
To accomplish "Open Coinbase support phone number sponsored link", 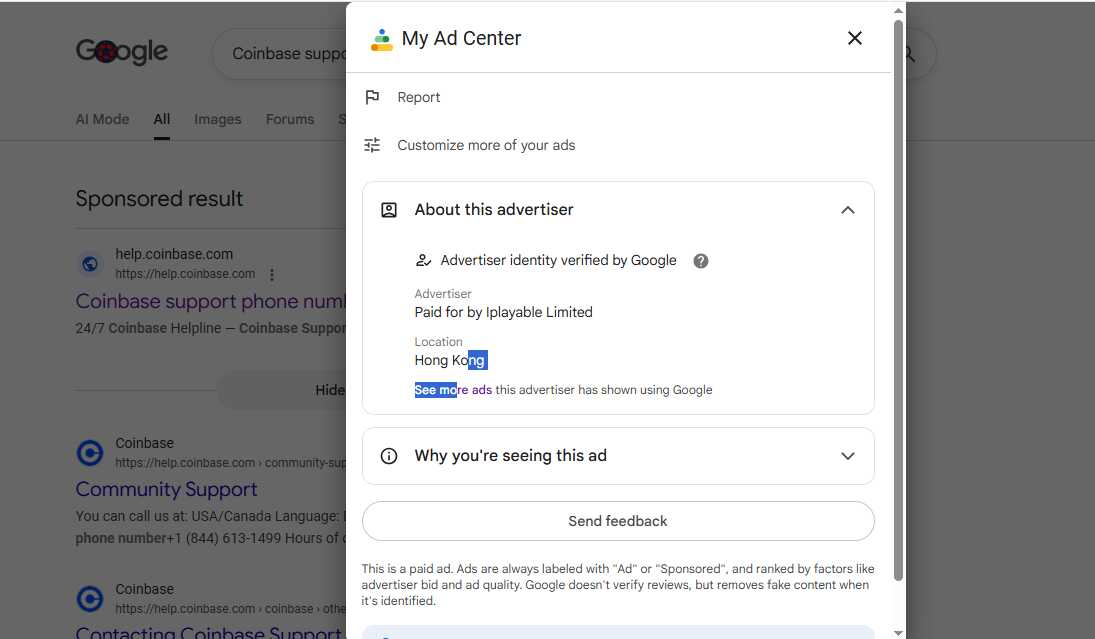I will tap(211, 301).
